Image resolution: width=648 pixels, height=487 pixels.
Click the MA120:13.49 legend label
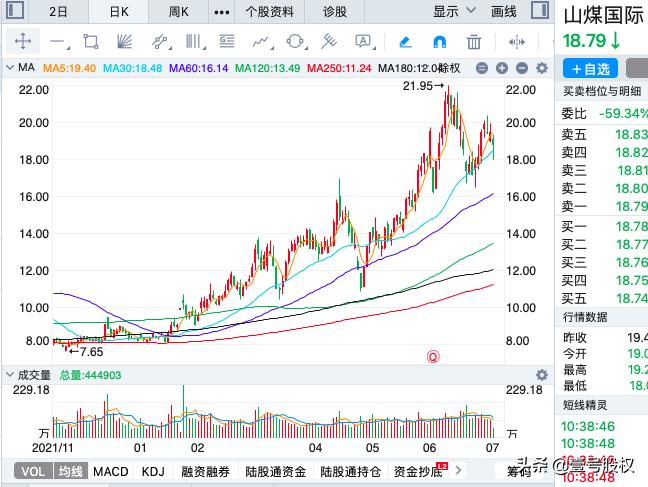(x=267, y=68)
